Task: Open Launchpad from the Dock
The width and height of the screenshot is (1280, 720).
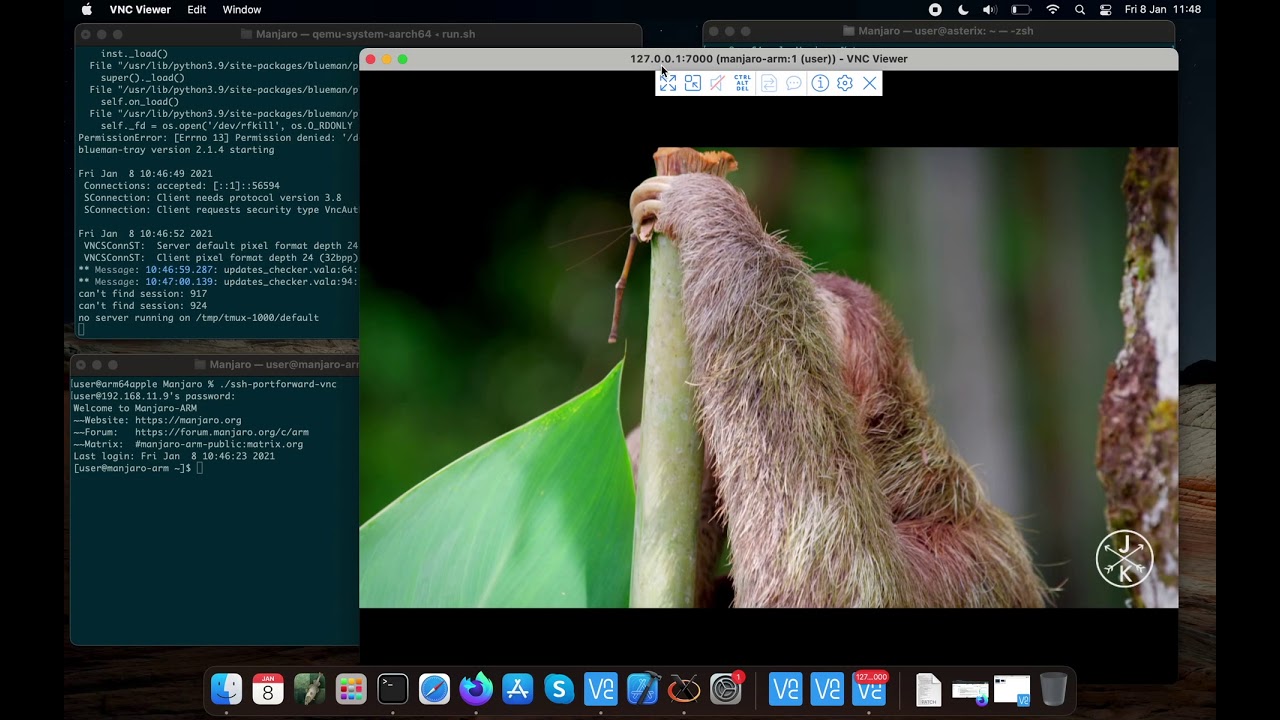Action: click(351, 689)
